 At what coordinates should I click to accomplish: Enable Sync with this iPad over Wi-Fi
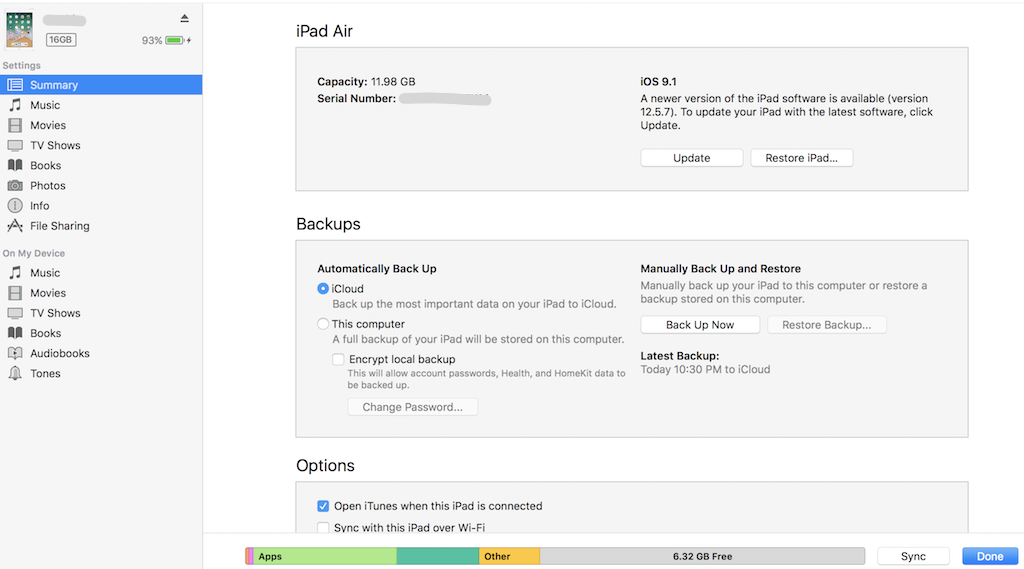pos(323,528)
